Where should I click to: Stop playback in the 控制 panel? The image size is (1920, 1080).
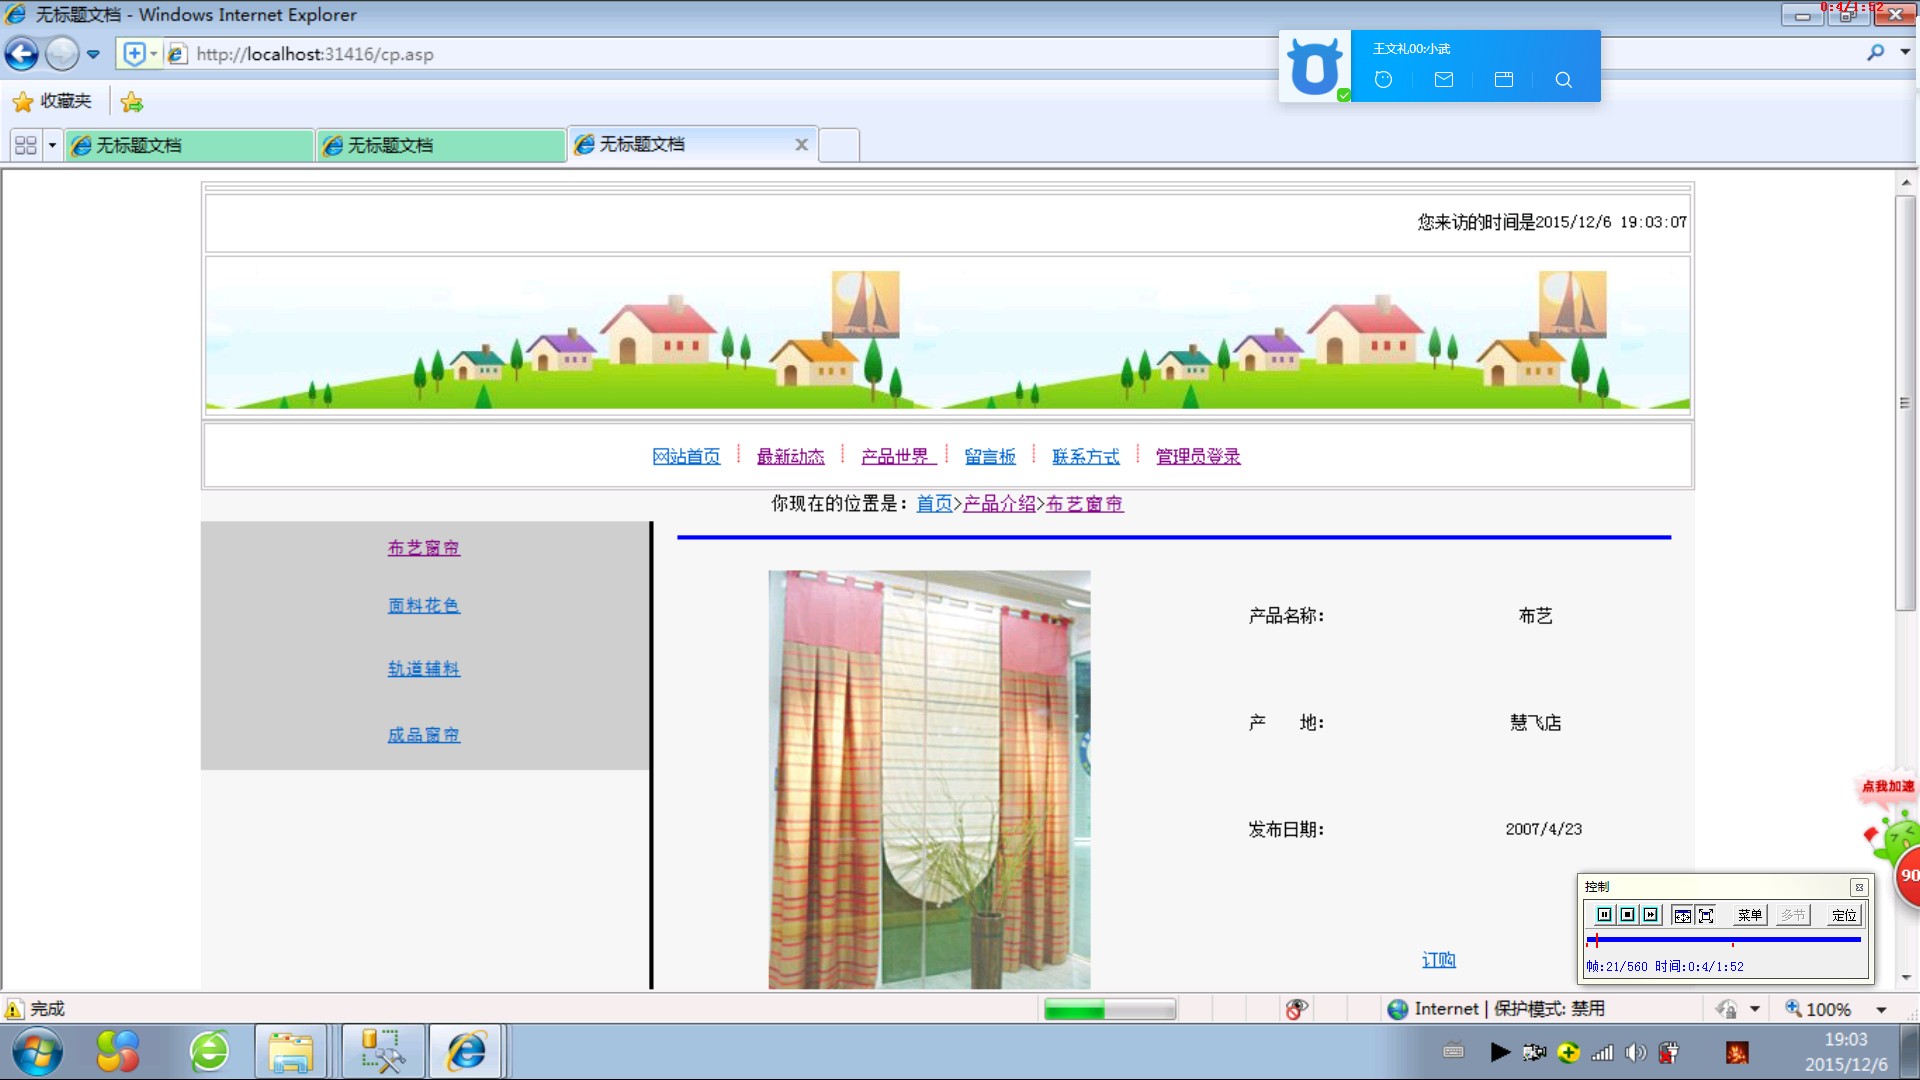click(x=1627, y=915)
